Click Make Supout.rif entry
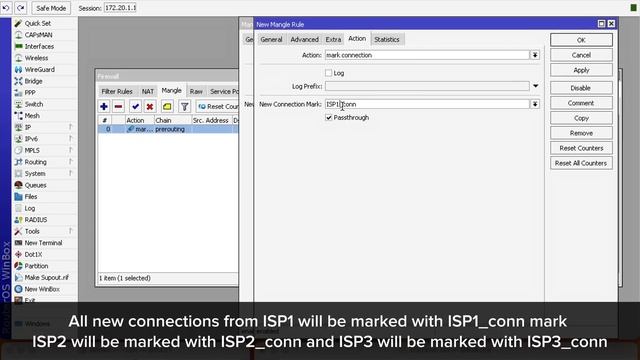 coord(47,278)
